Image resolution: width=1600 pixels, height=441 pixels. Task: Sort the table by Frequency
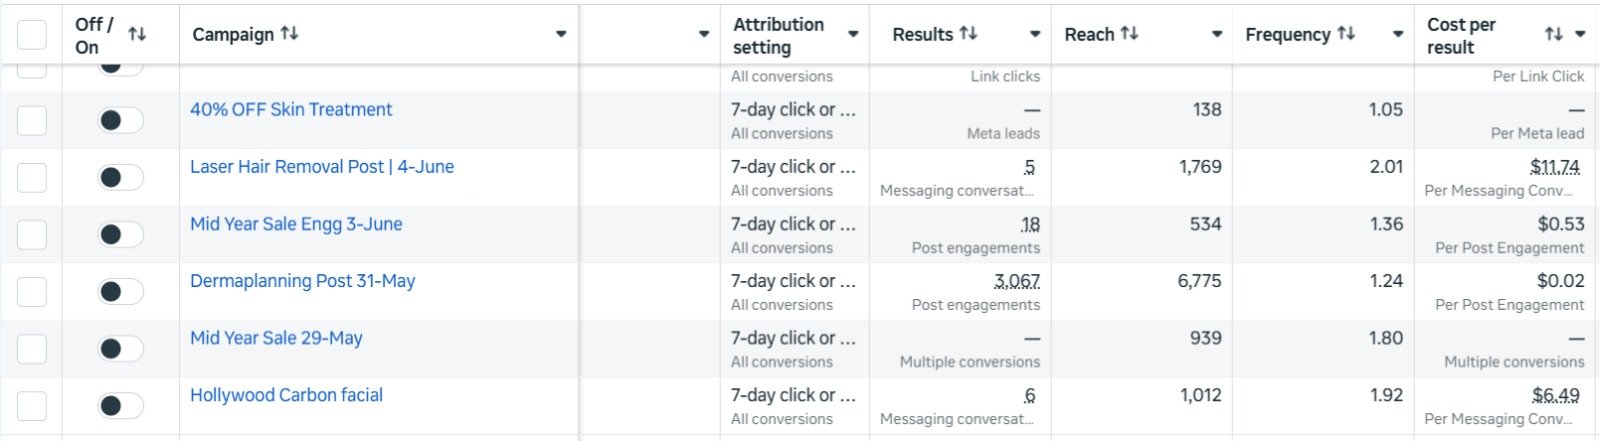1346,34
